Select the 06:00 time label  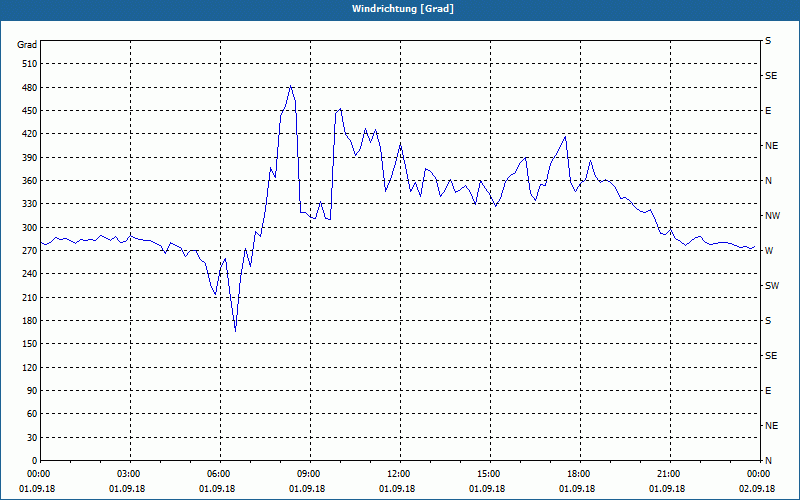(x=220, y=474)
